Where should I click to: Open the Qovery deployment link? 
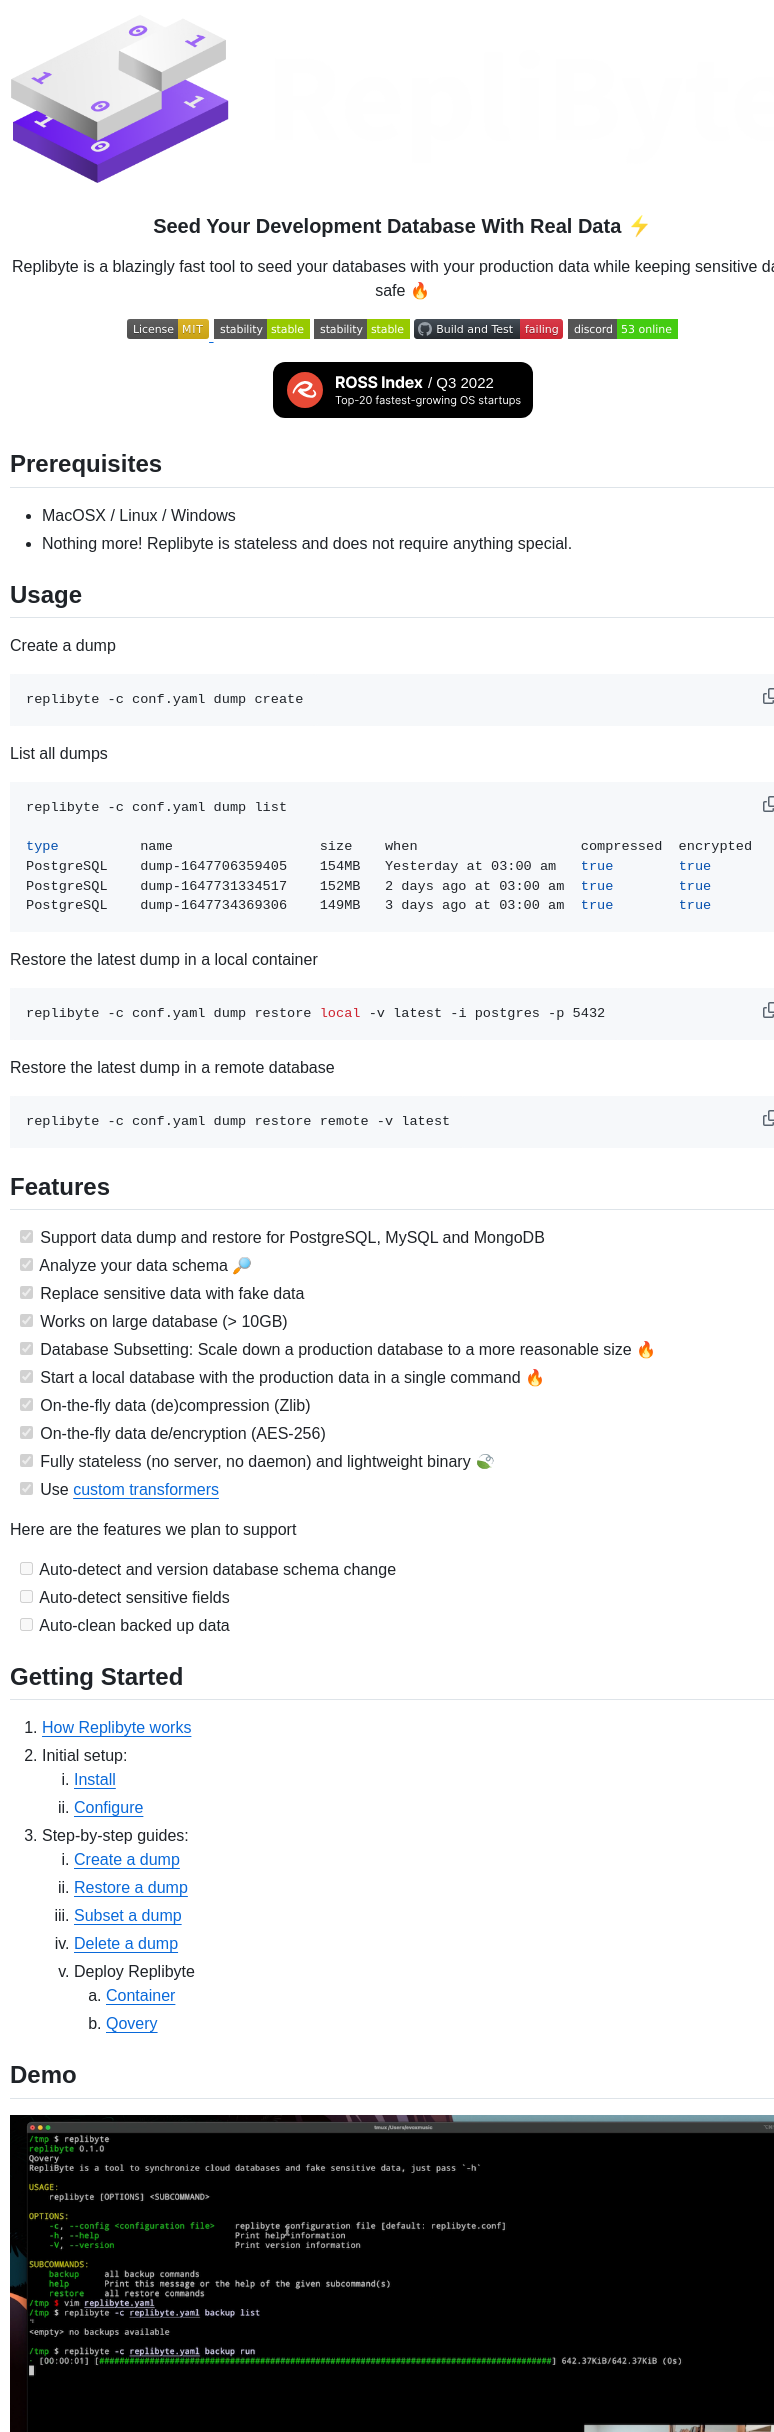(x=131, y=2023)
